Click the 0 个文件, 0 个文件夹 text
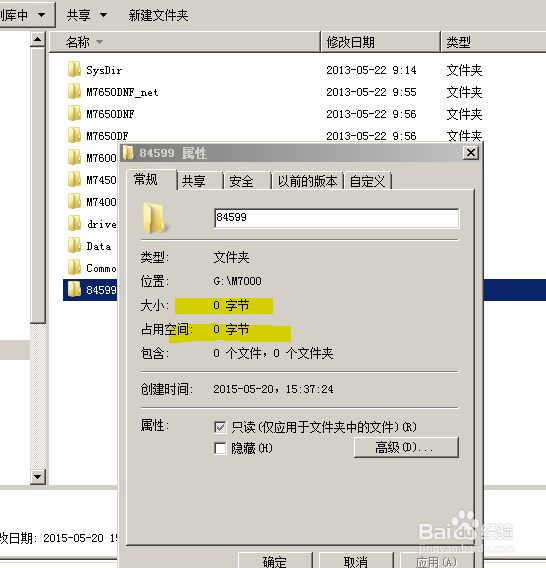The image size is (546, 568). (x=273, y=353)
